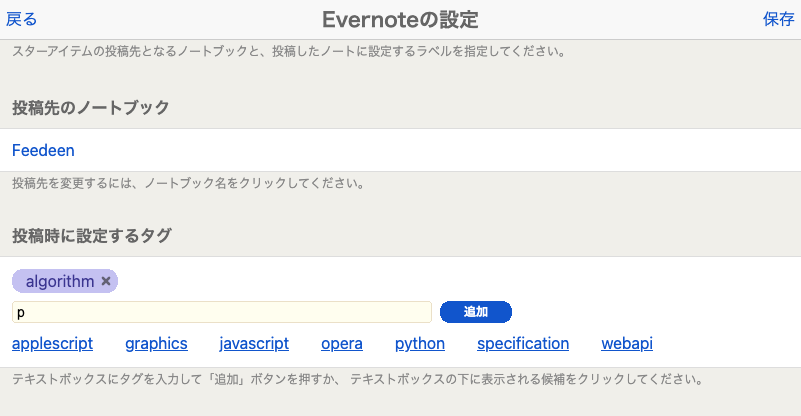Choose the graphics tag suggestion
The width and height of the screenshot is (801, 416).
point(156,343)
